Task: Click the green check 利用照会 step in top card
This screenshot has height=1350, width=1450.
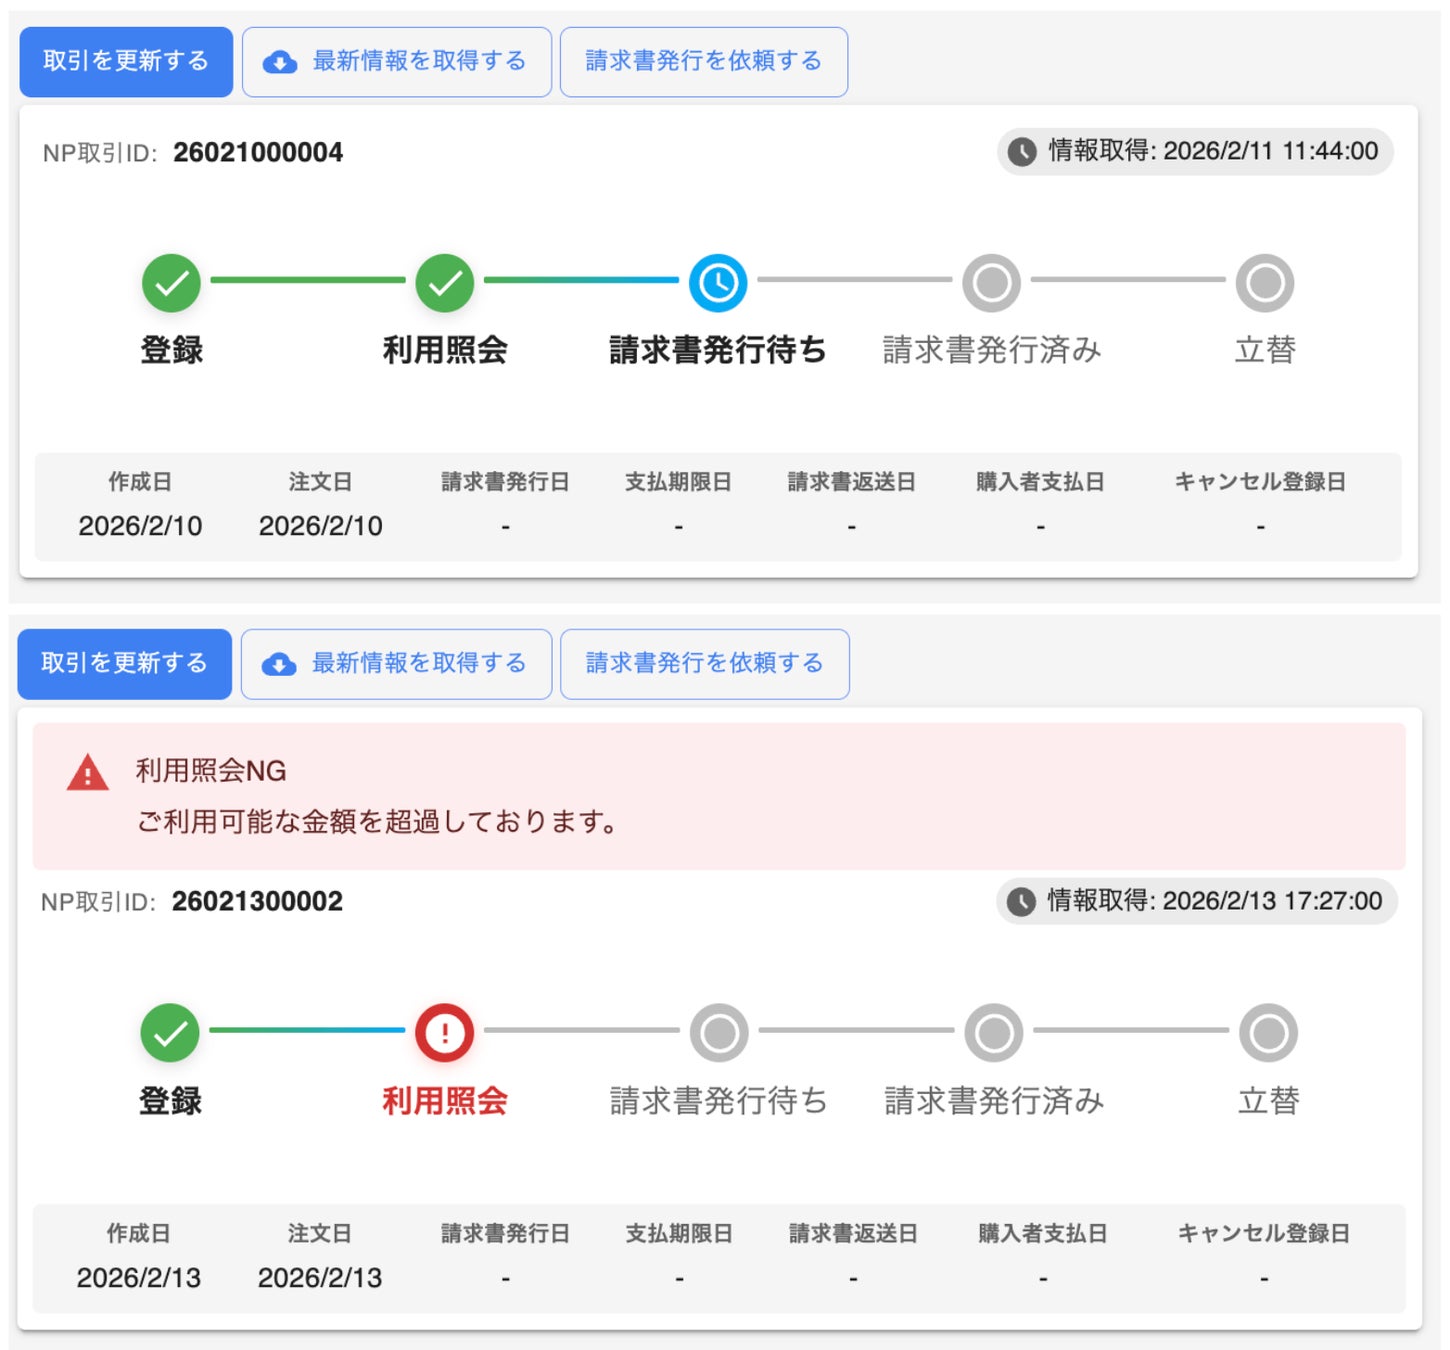Action: click(445, 283)
